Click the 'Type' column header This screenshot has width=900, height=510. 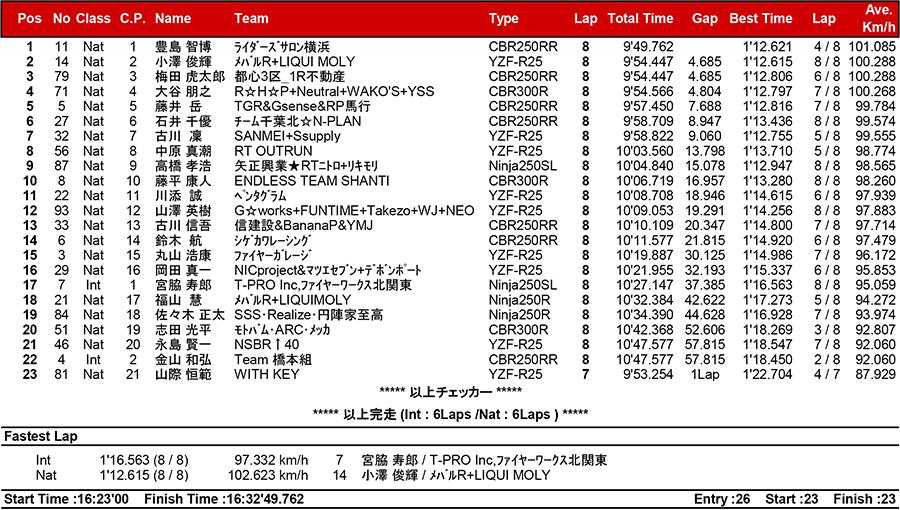tap(503, 18)
